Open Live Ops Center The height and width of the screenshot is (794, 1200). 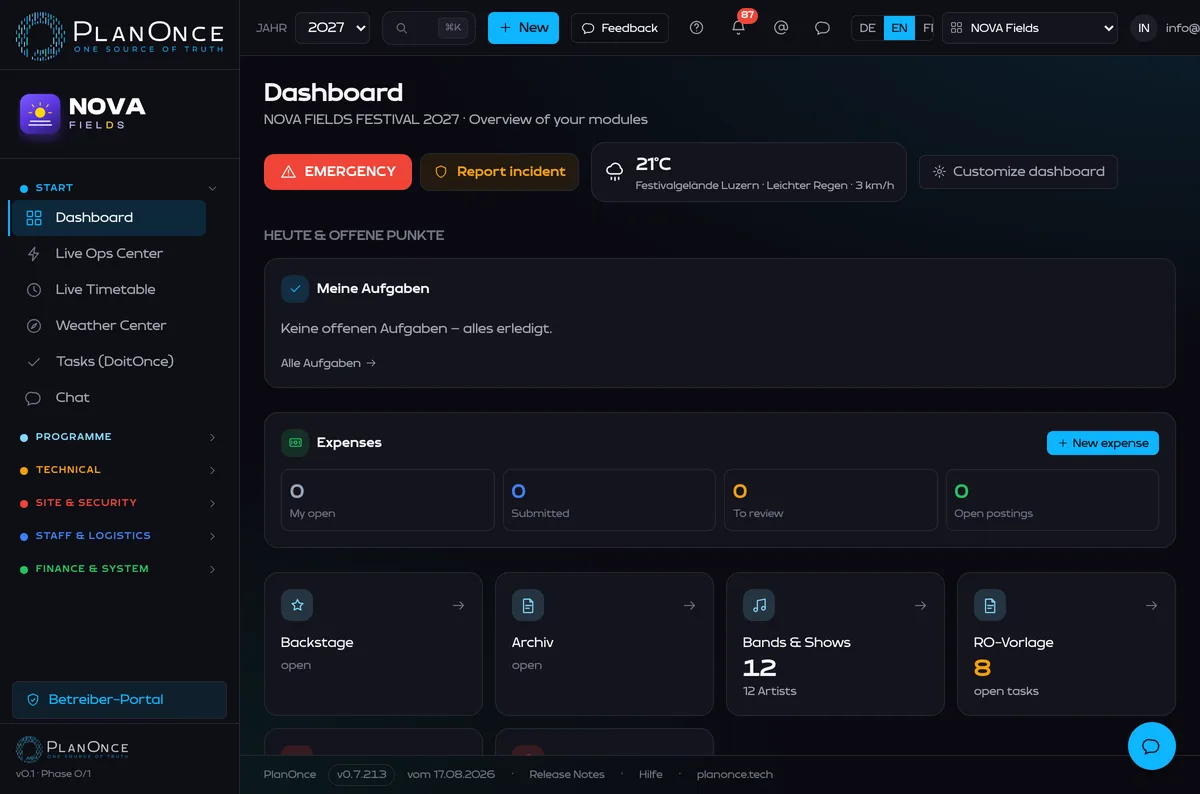click(107, 254)
